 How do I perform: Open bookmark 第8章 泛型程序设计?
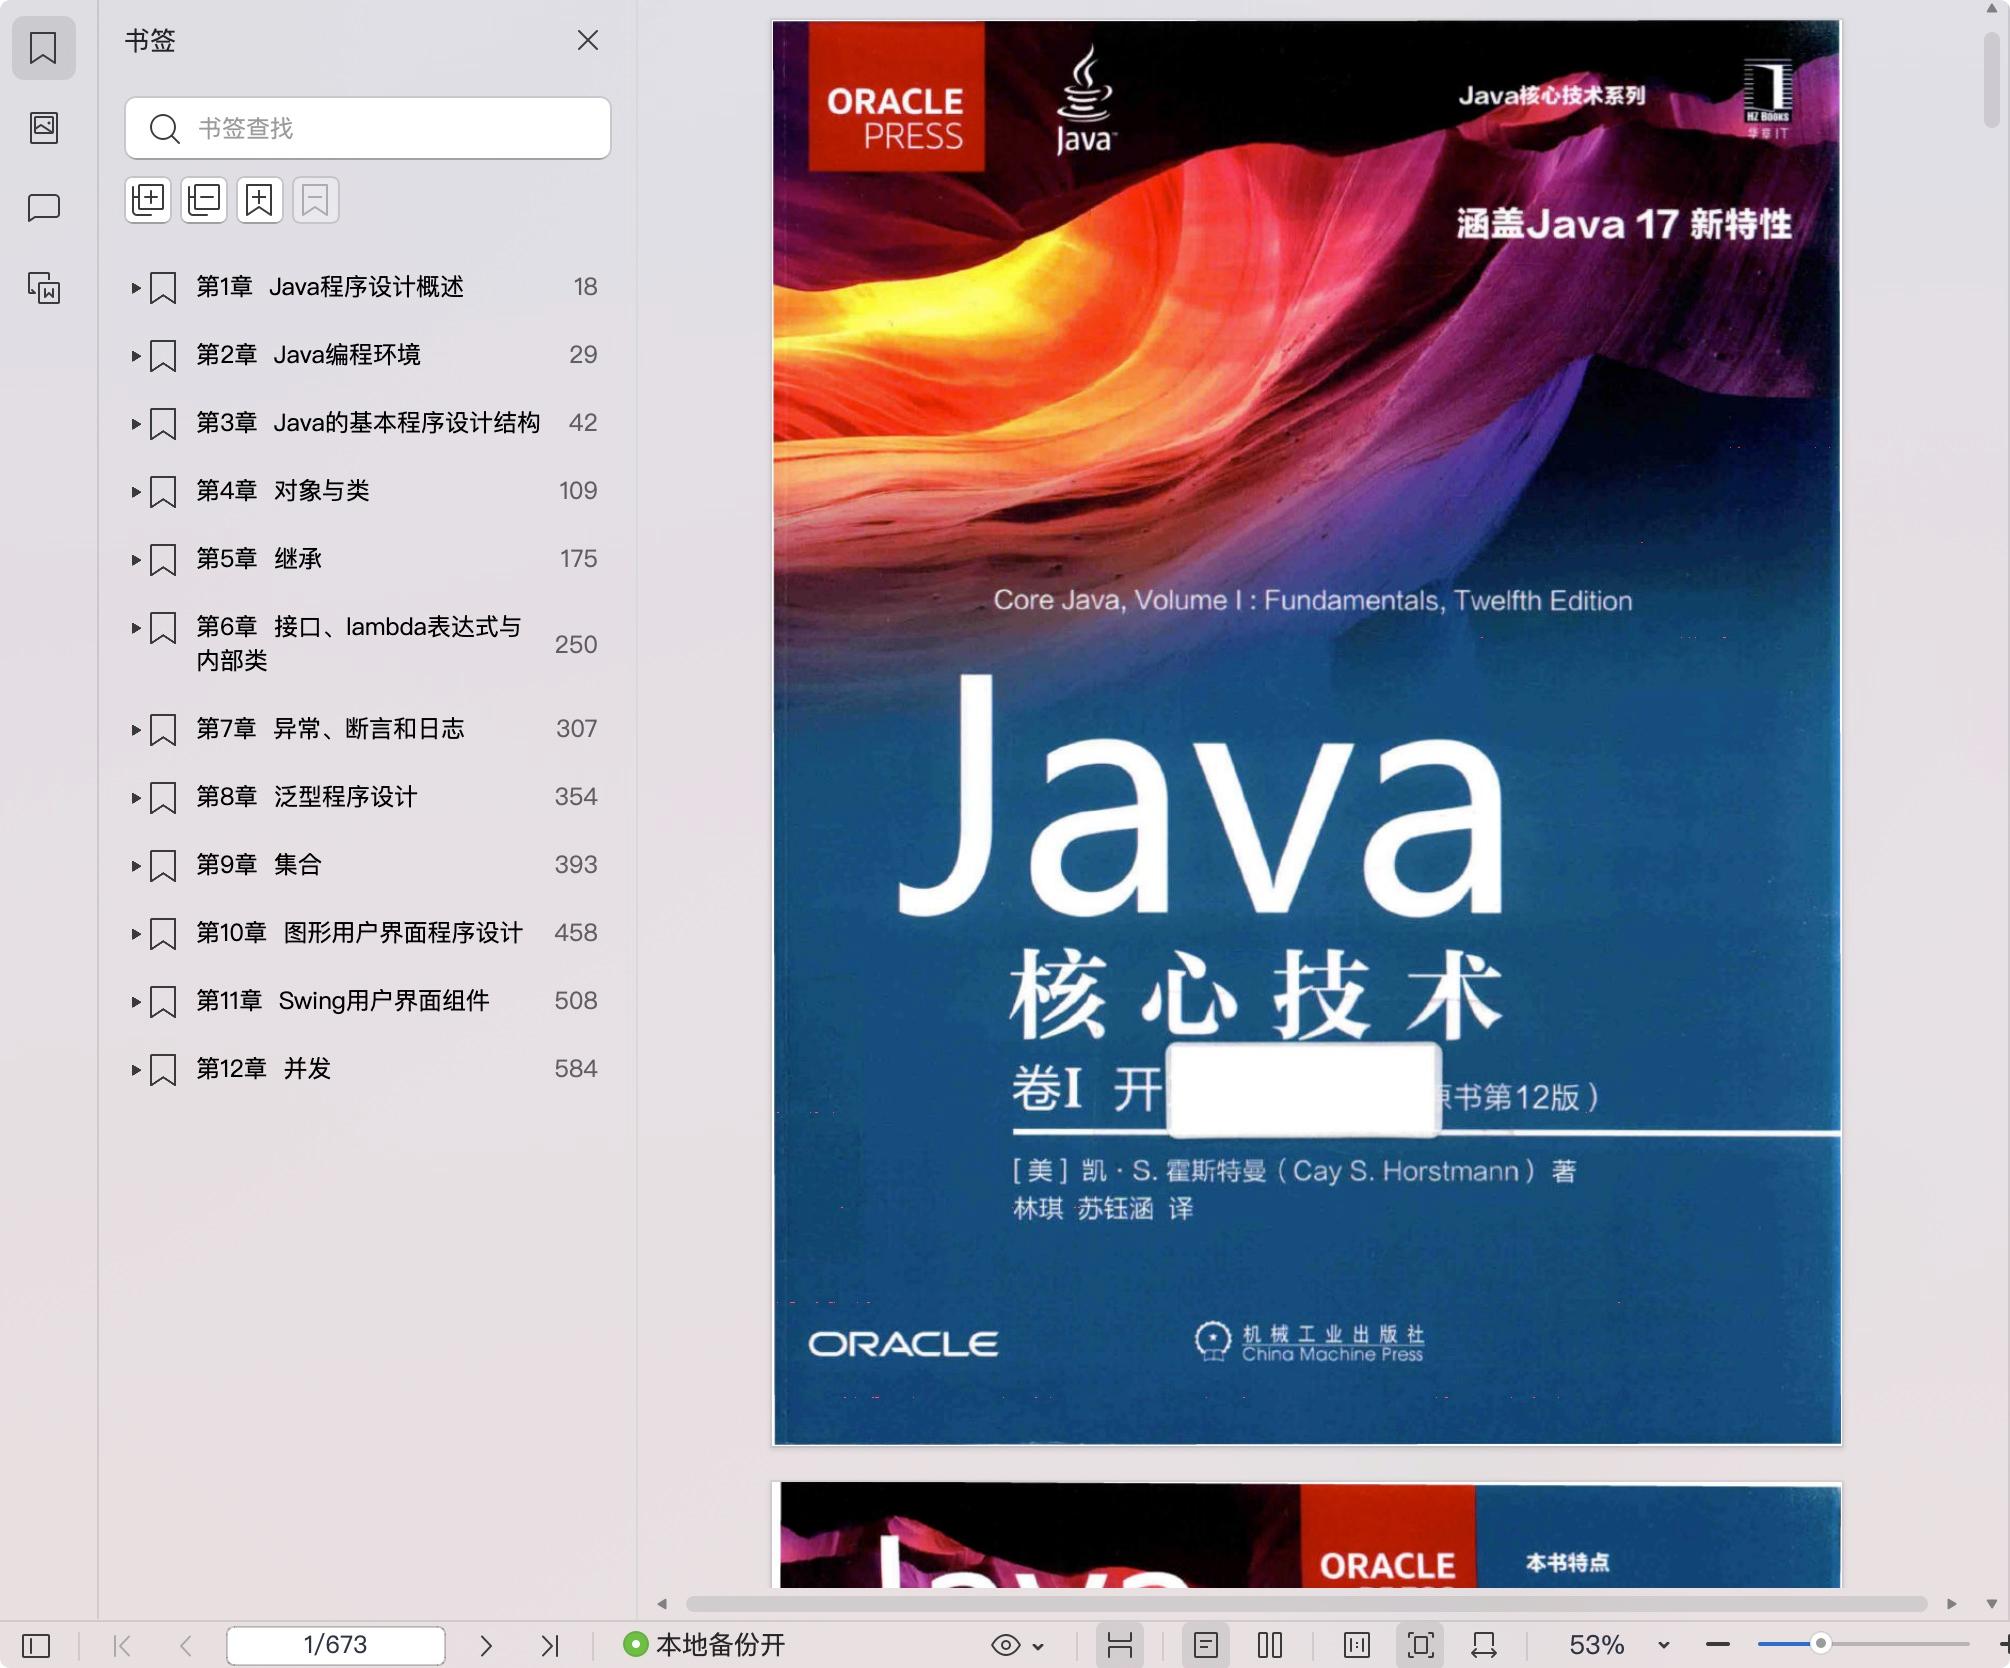(x=306, y=797)
